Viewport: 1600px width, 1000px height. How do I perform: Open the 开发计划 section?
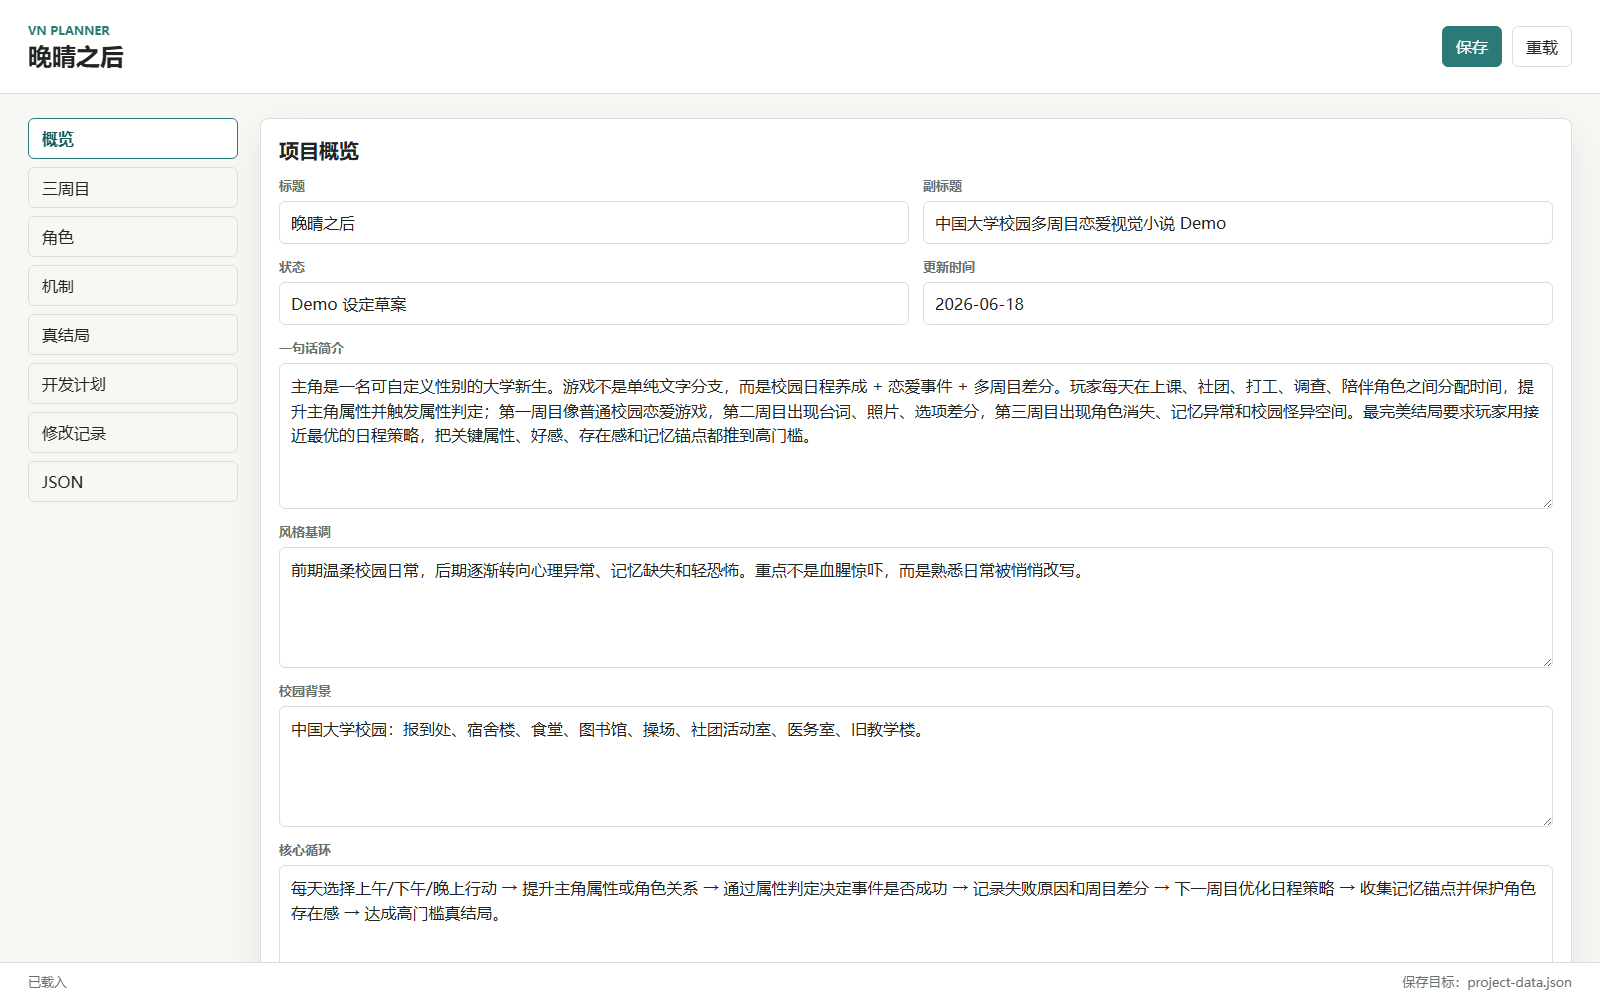(133, 384)
